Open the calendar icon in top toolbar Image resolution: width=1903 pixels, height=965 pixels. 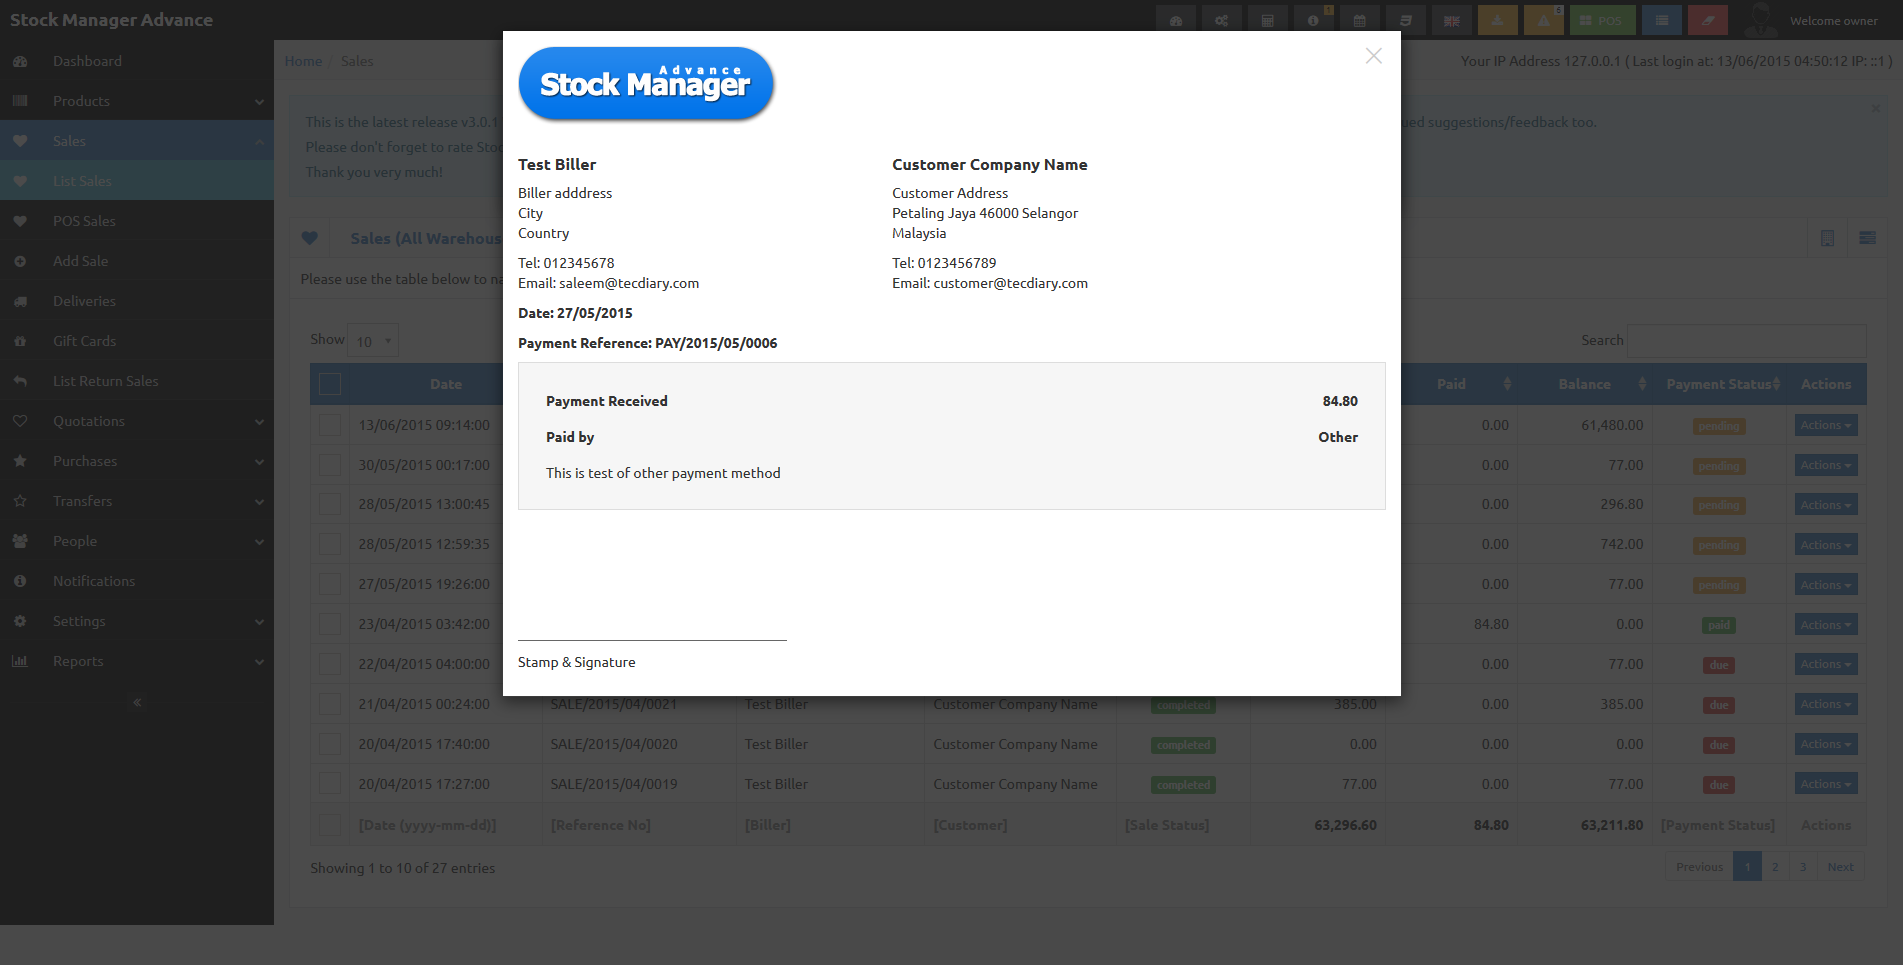tap(1359, 20)
